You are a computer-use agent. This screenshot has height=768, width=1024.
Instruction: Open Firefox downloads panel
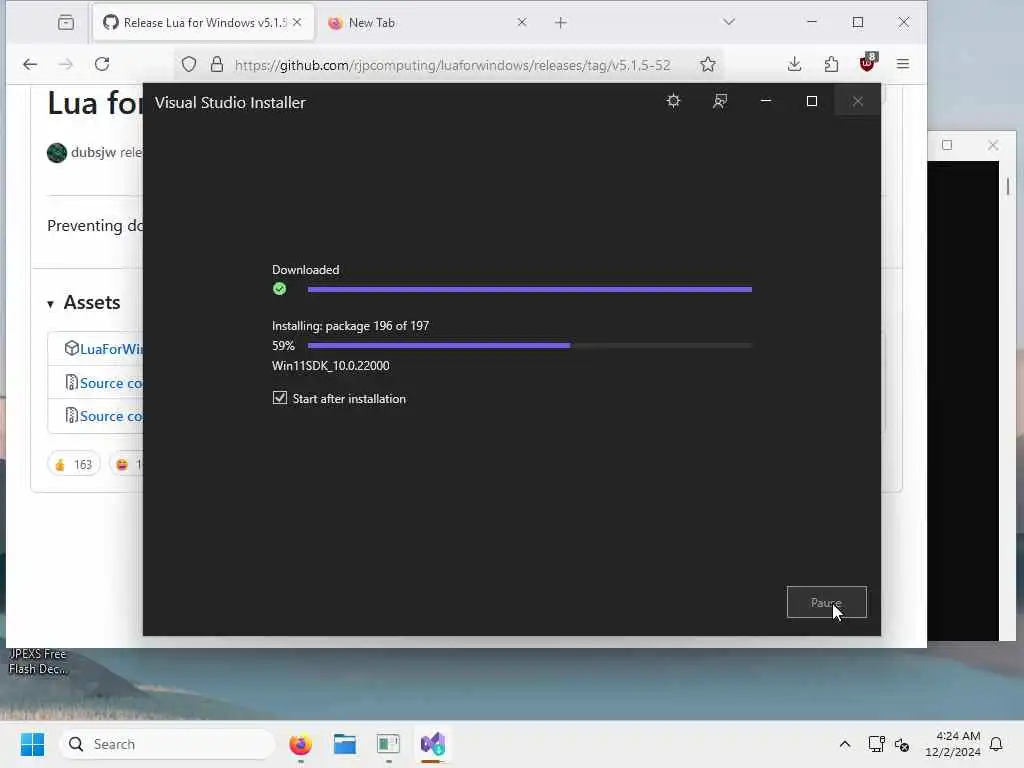[x=794, y=64]
